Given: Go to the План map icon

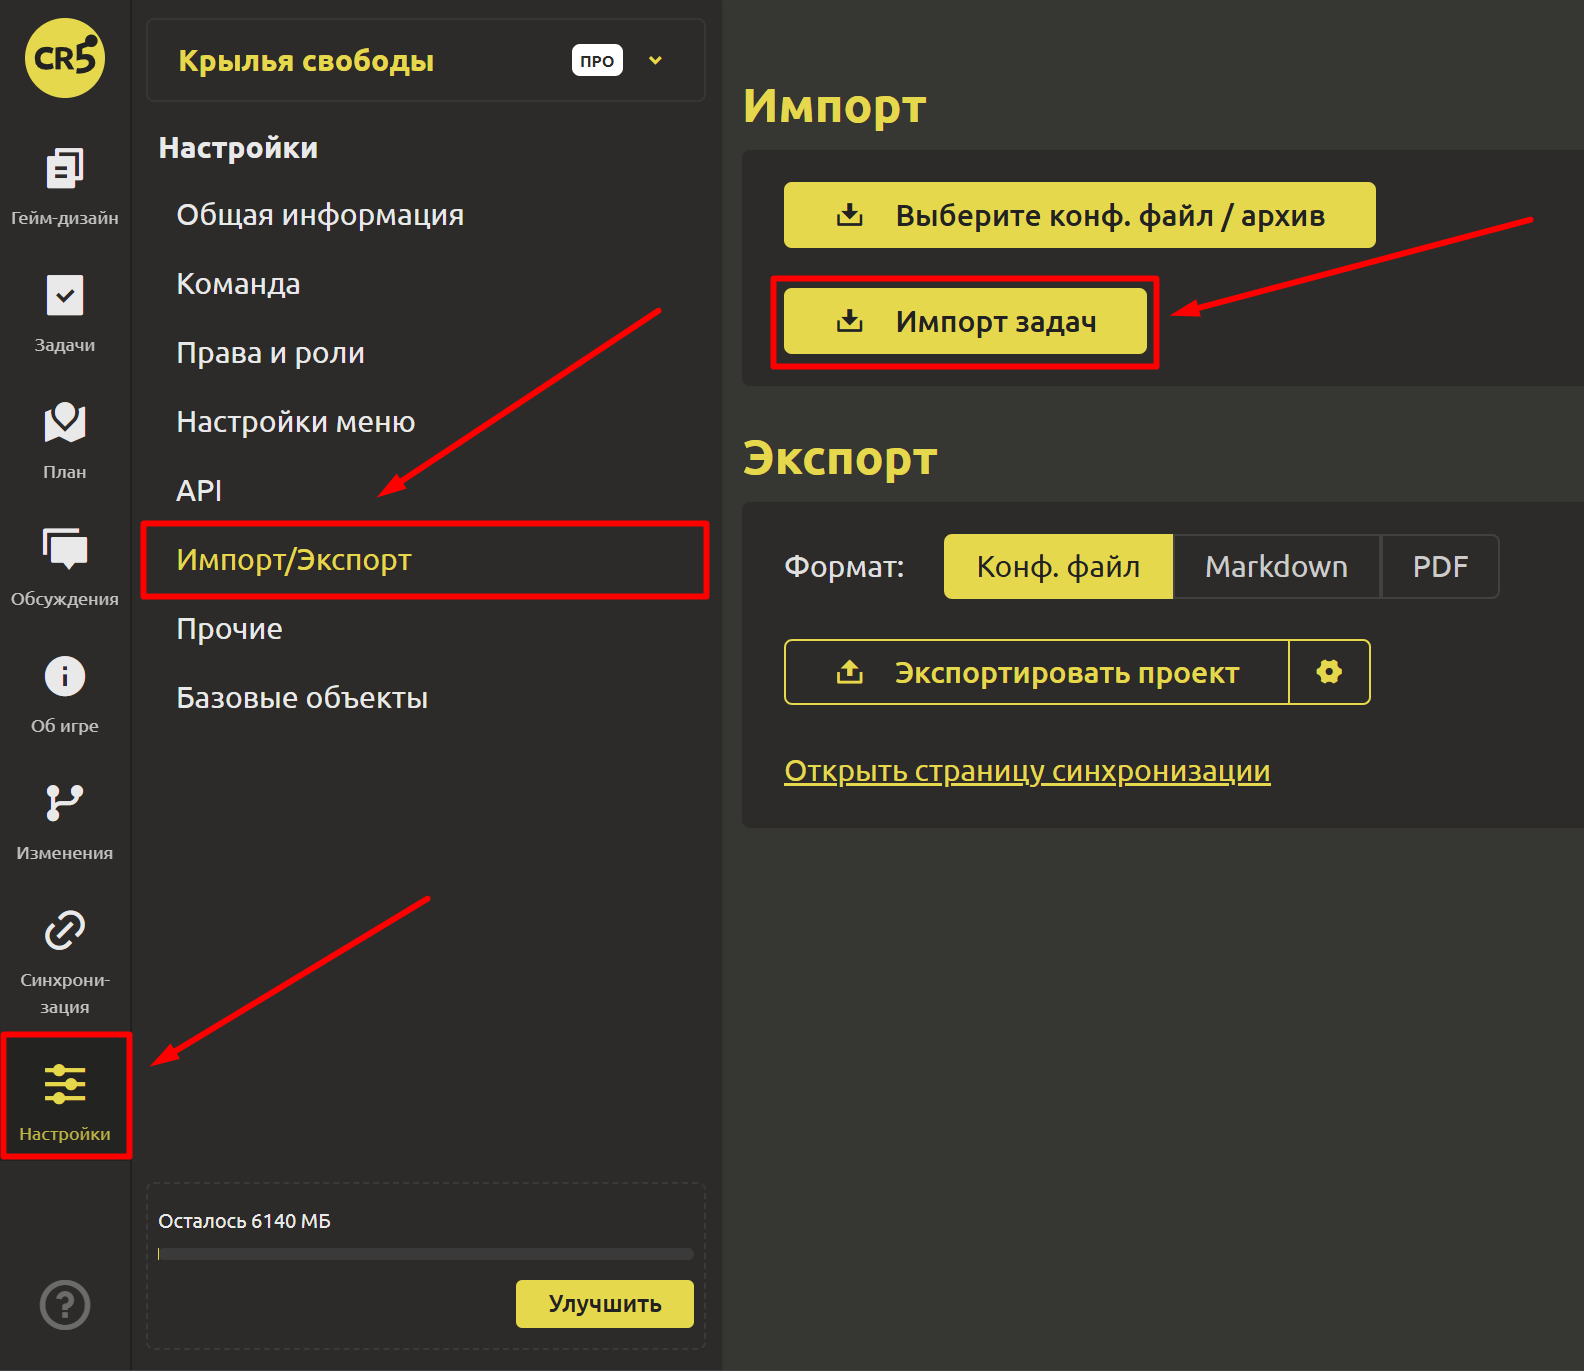Looking at the screenshot, I should pyautogui.click(x=65, y=423).
